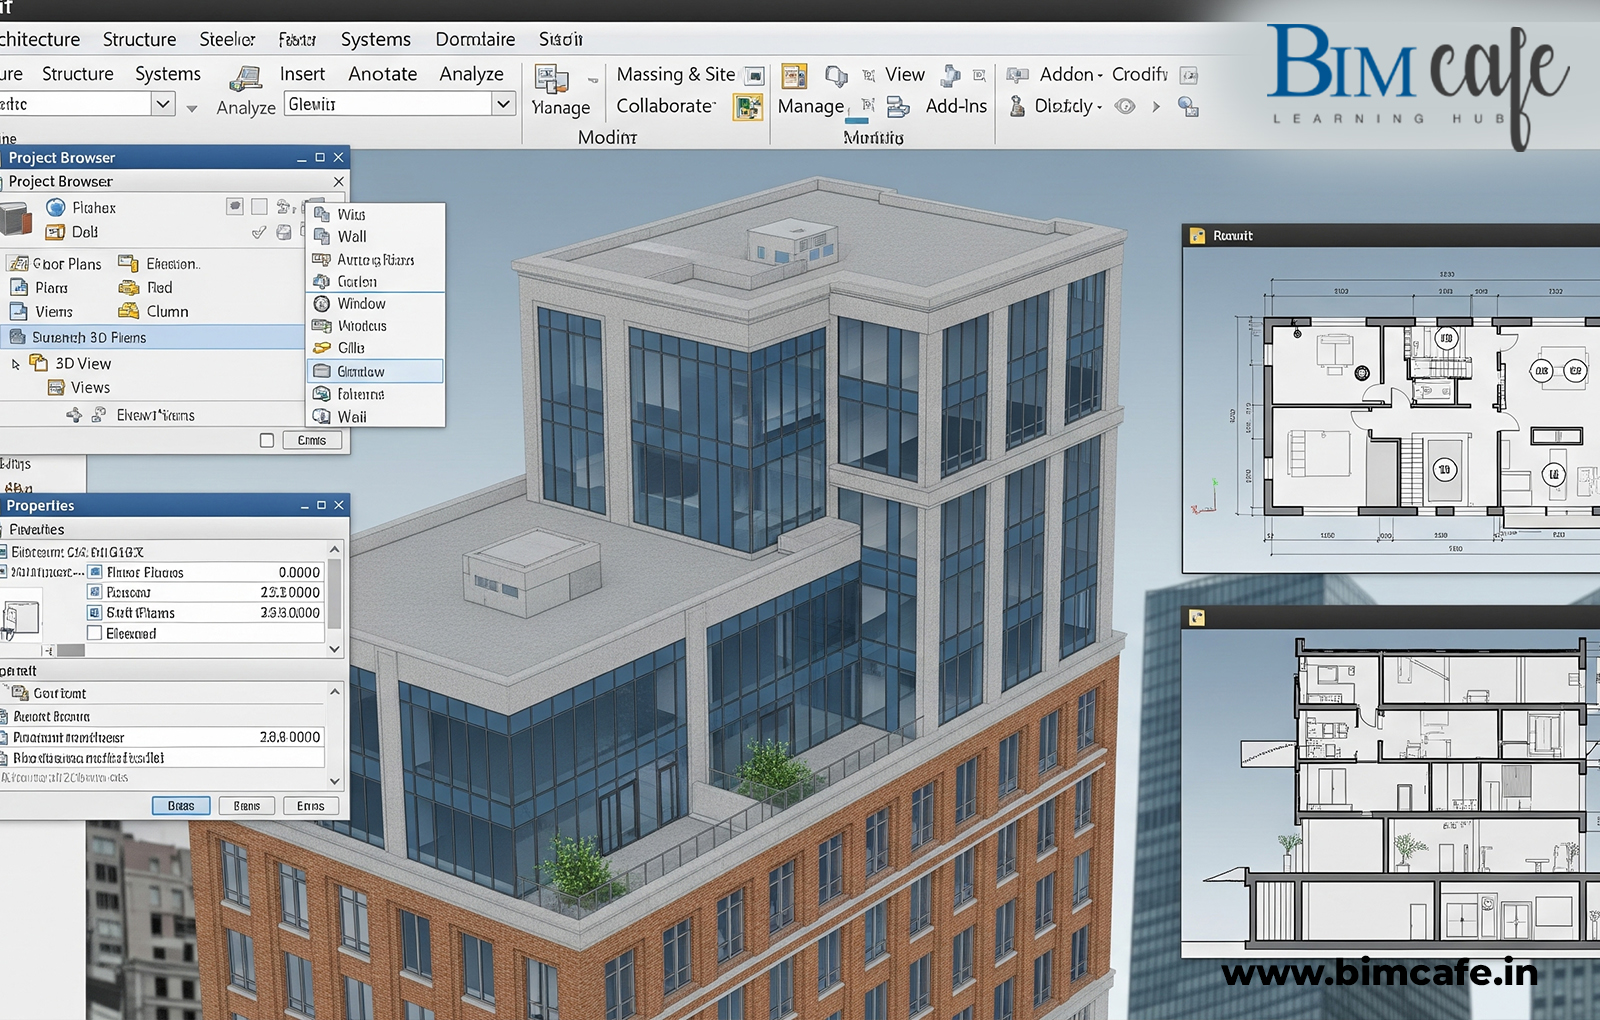Click the Collaborate green icon in ribbon
The image size is (1600, 1020).
click(x=747, y=107)
